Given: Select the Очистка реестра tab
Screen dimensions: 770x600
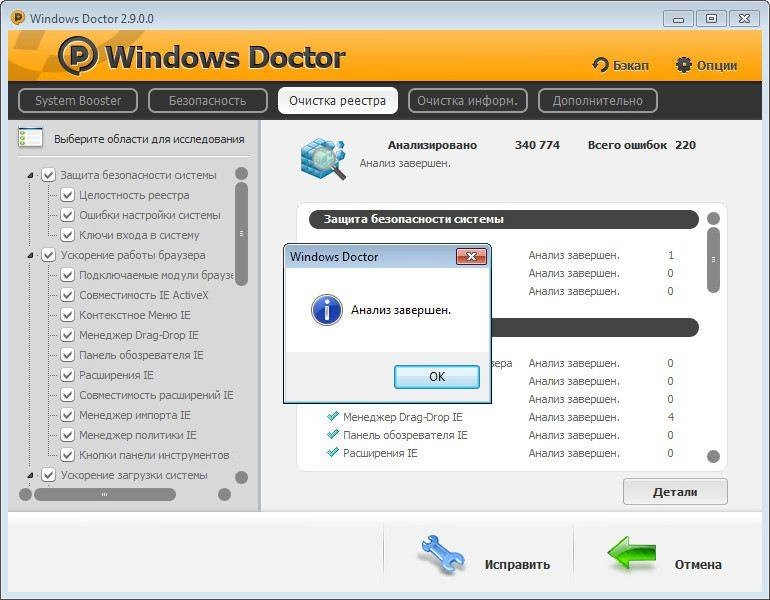Looking at the screenshot, I should pyautogui.click(x=338, y=101).
